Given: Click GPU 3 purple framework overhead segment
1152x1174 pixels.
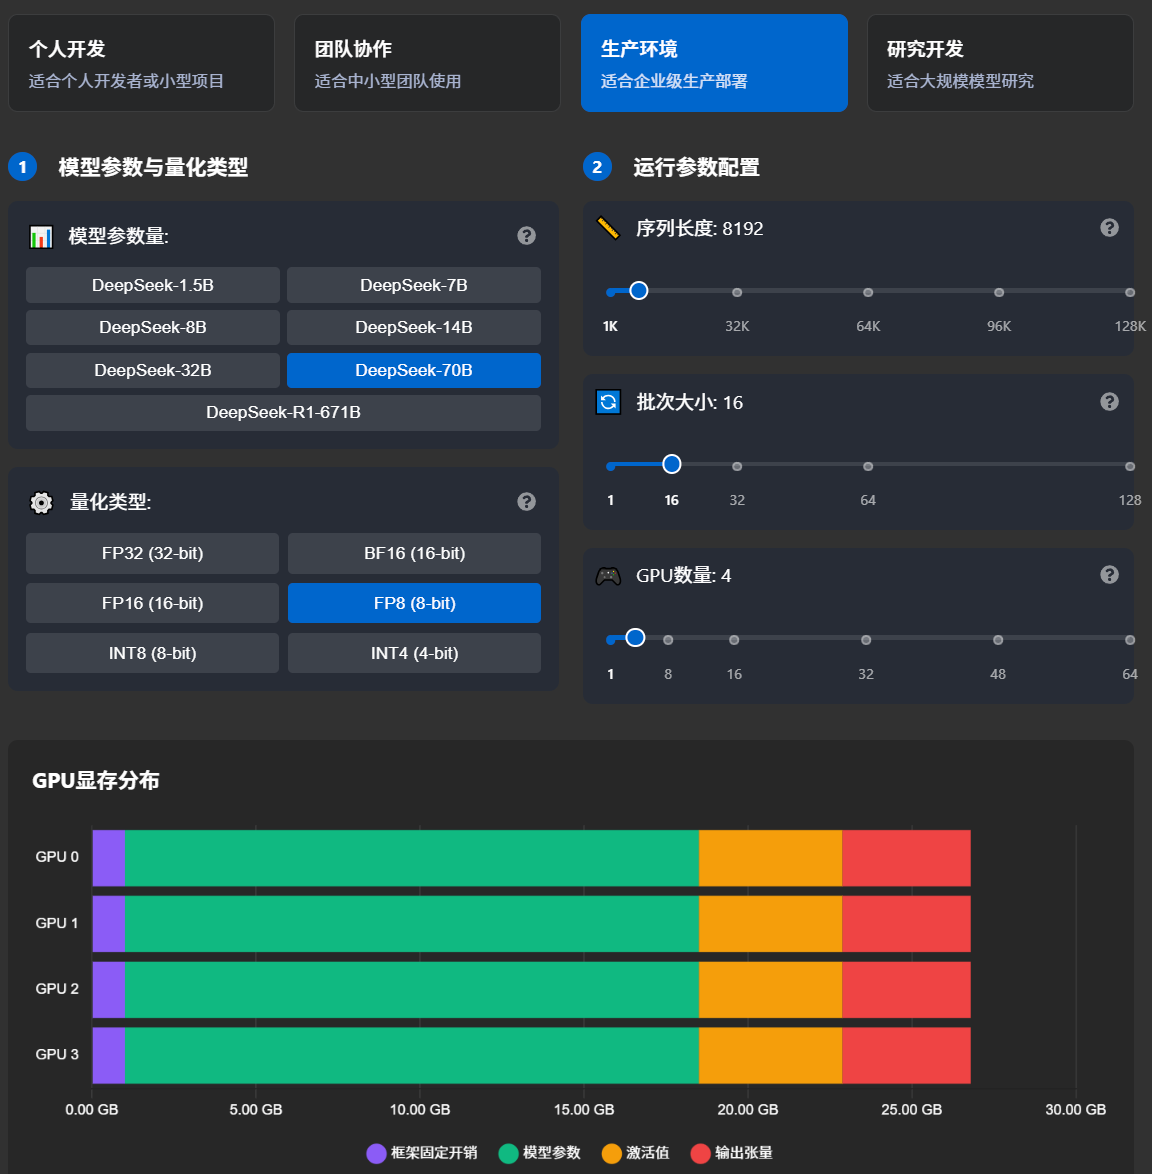Looking at the screenshot, I should click(109, 1056).
